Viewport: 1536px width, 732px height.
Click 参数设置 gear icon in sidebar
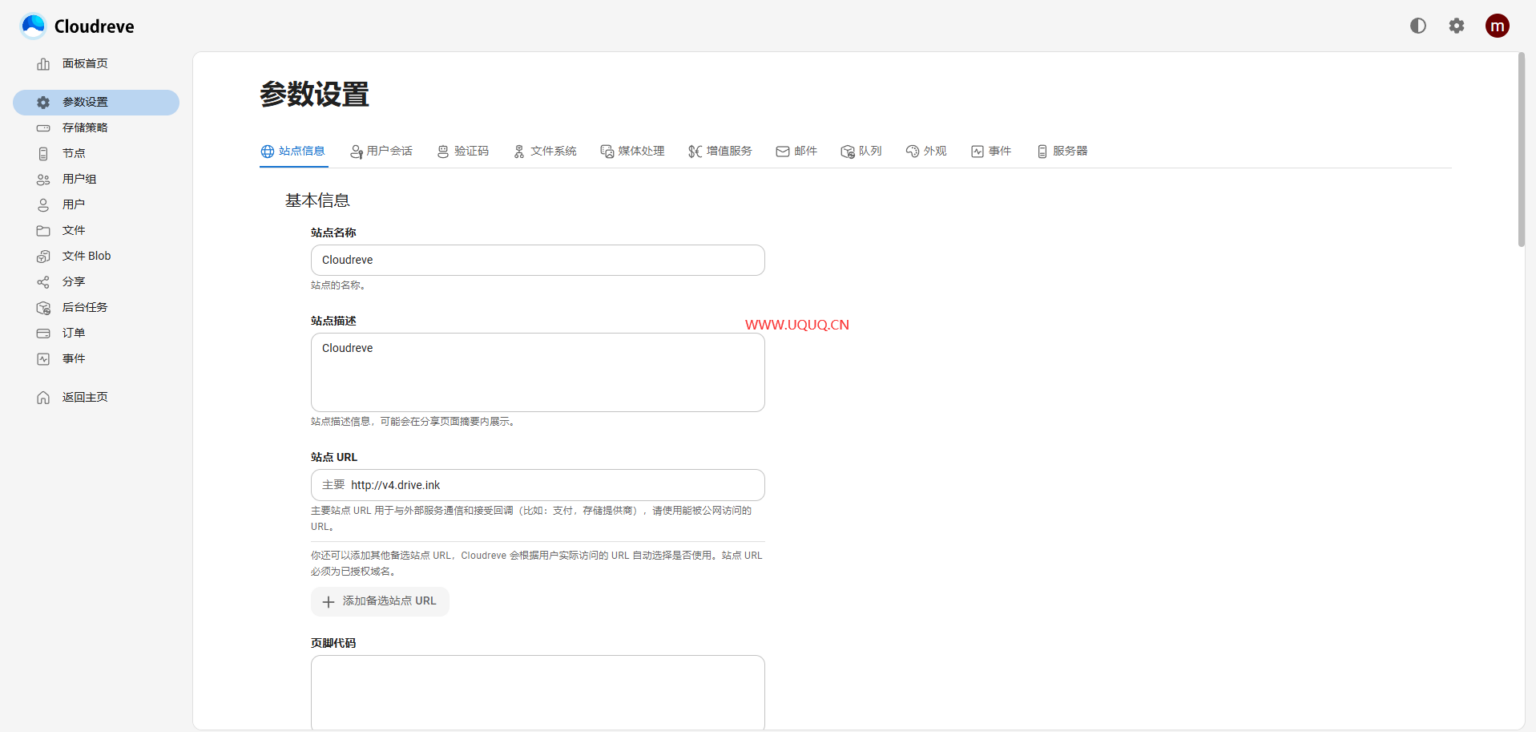pyautogui.click(x=43, y=102)
